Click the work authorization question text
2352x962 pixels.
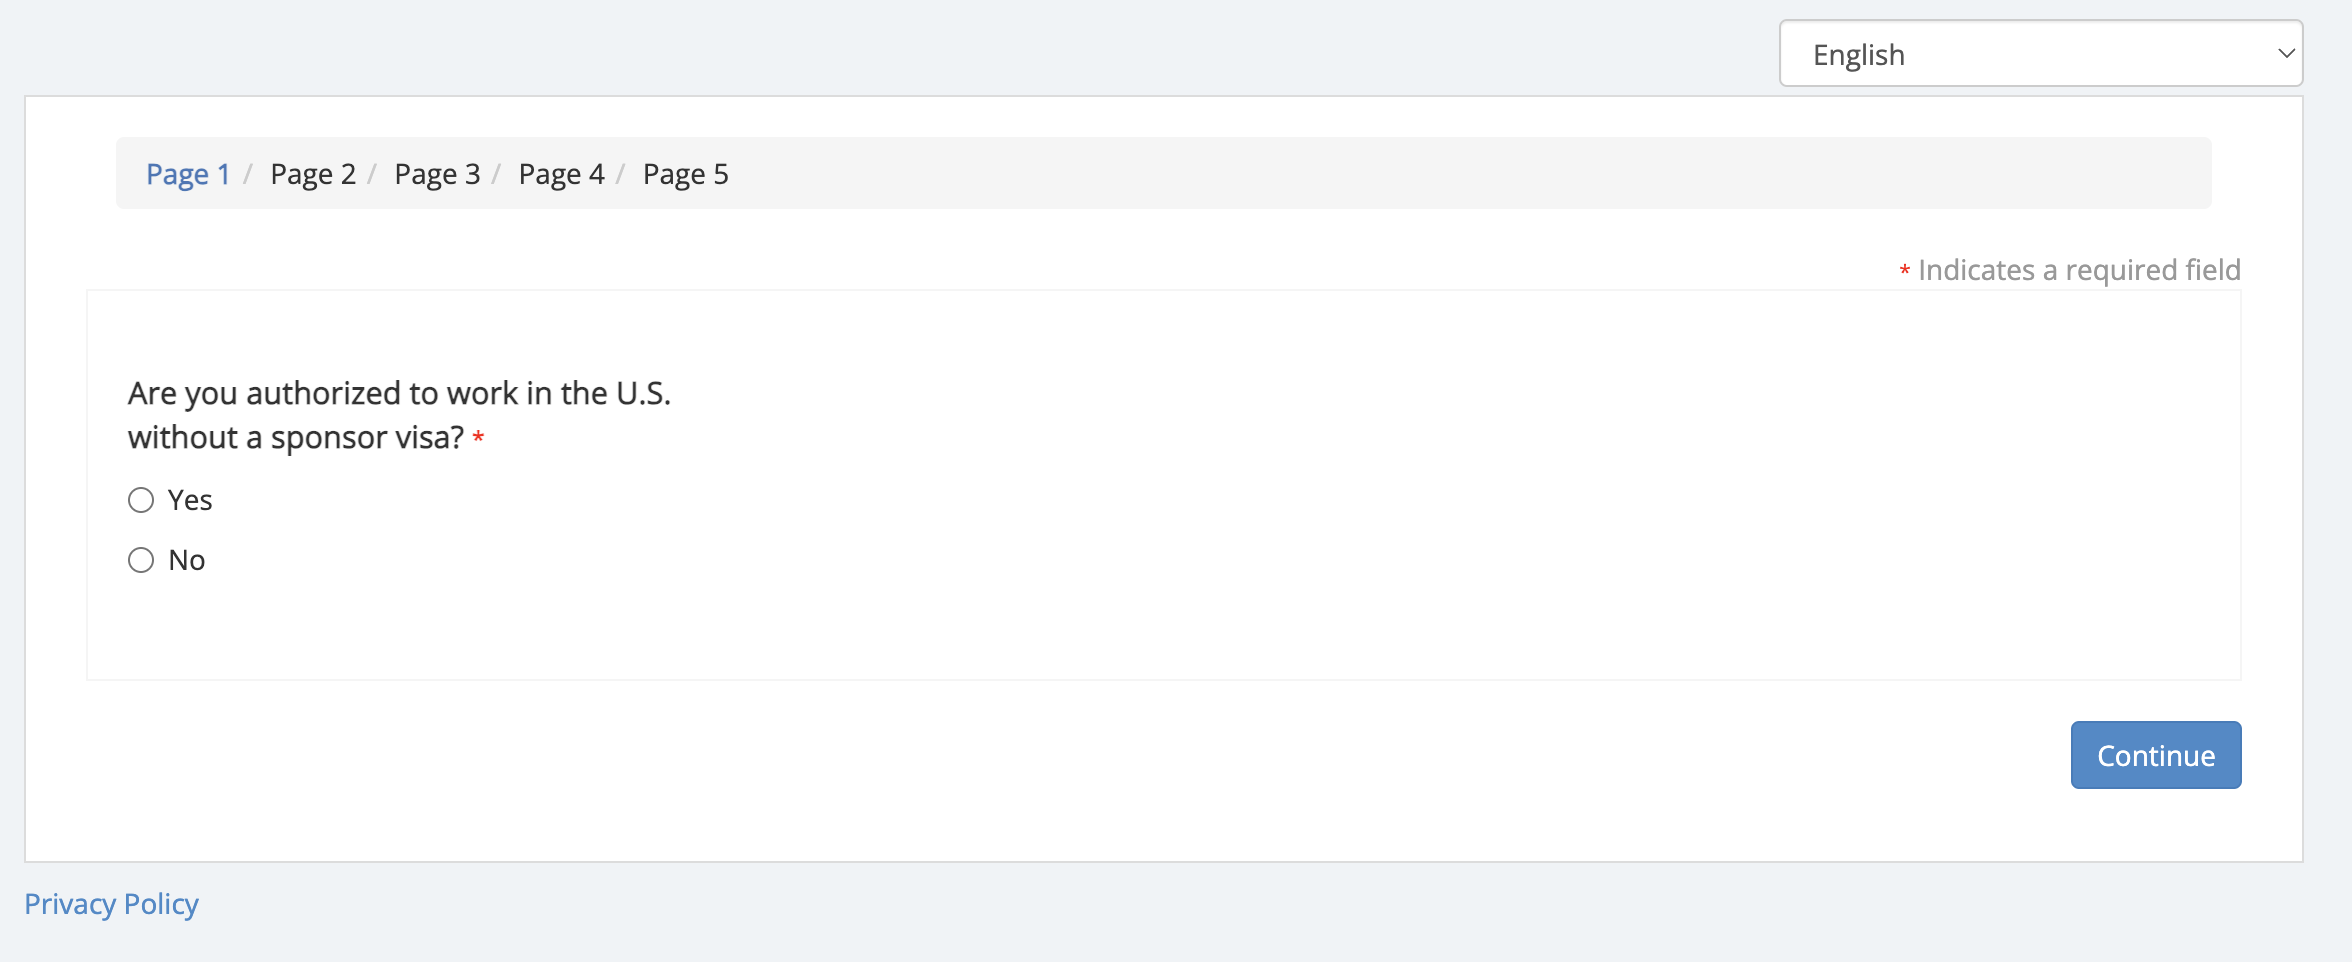tap(399, 415)
